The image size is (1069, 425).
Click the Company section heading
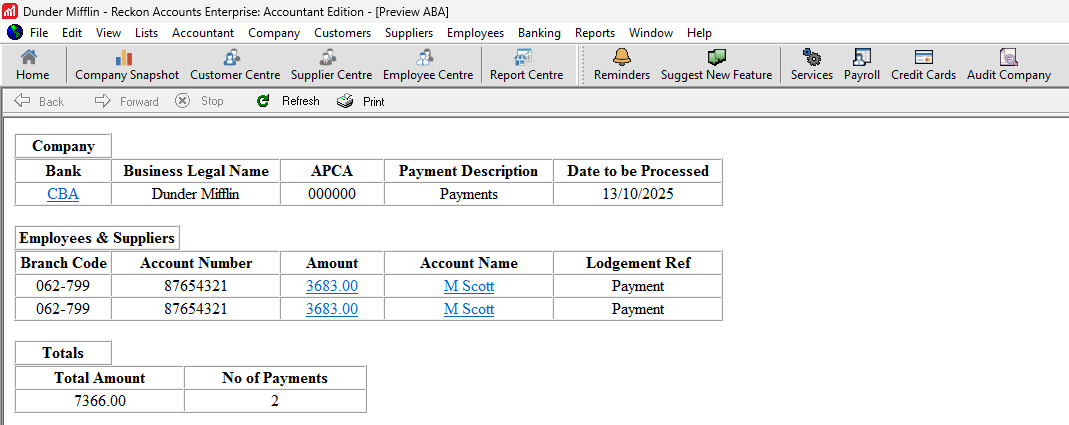63,145
